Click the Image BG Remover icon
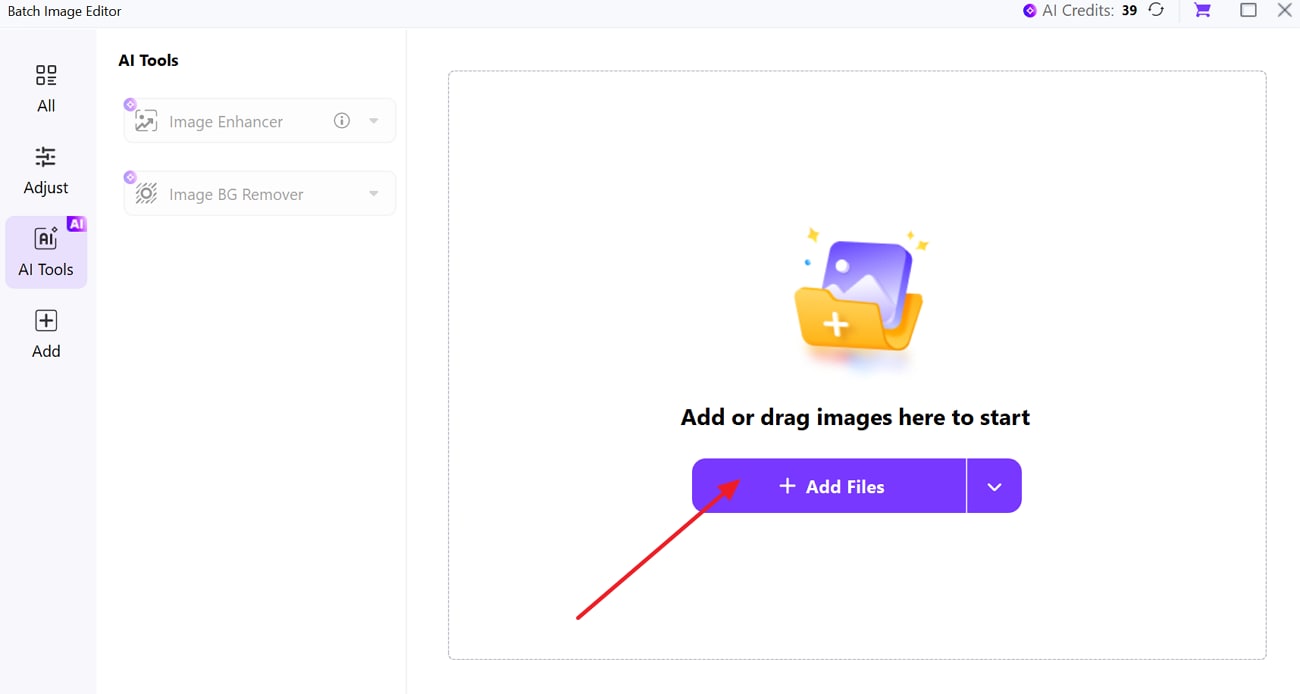The image size is (1300, 694). tap(146, 194)
